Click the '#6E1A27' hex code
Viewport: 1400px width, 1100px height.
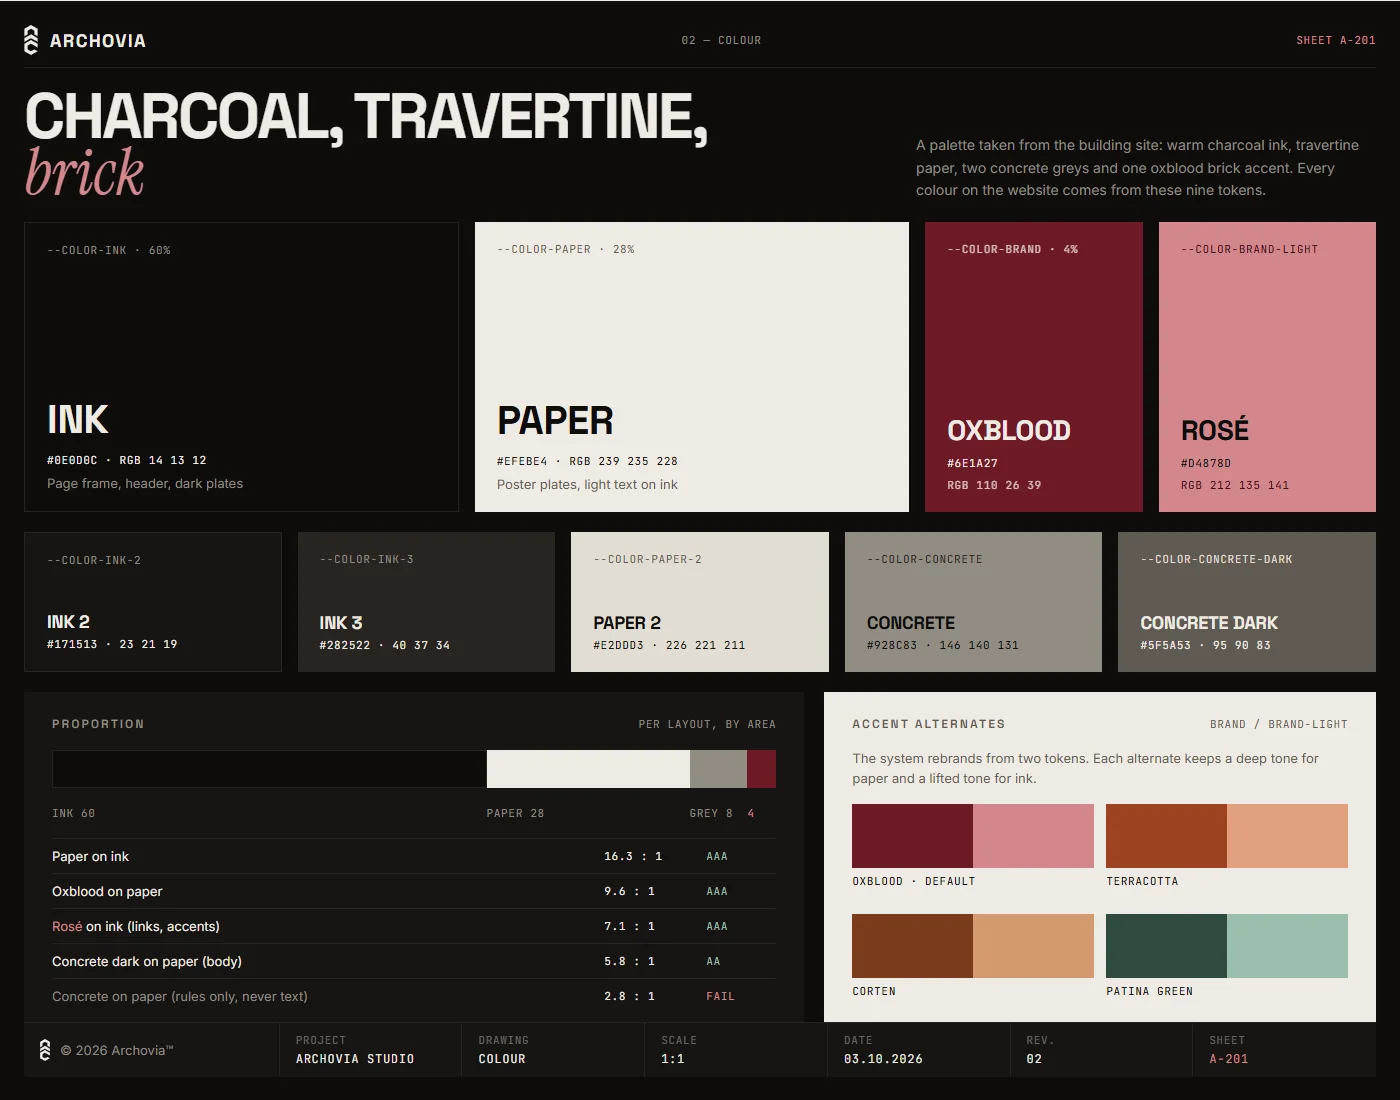click(972, 463)
